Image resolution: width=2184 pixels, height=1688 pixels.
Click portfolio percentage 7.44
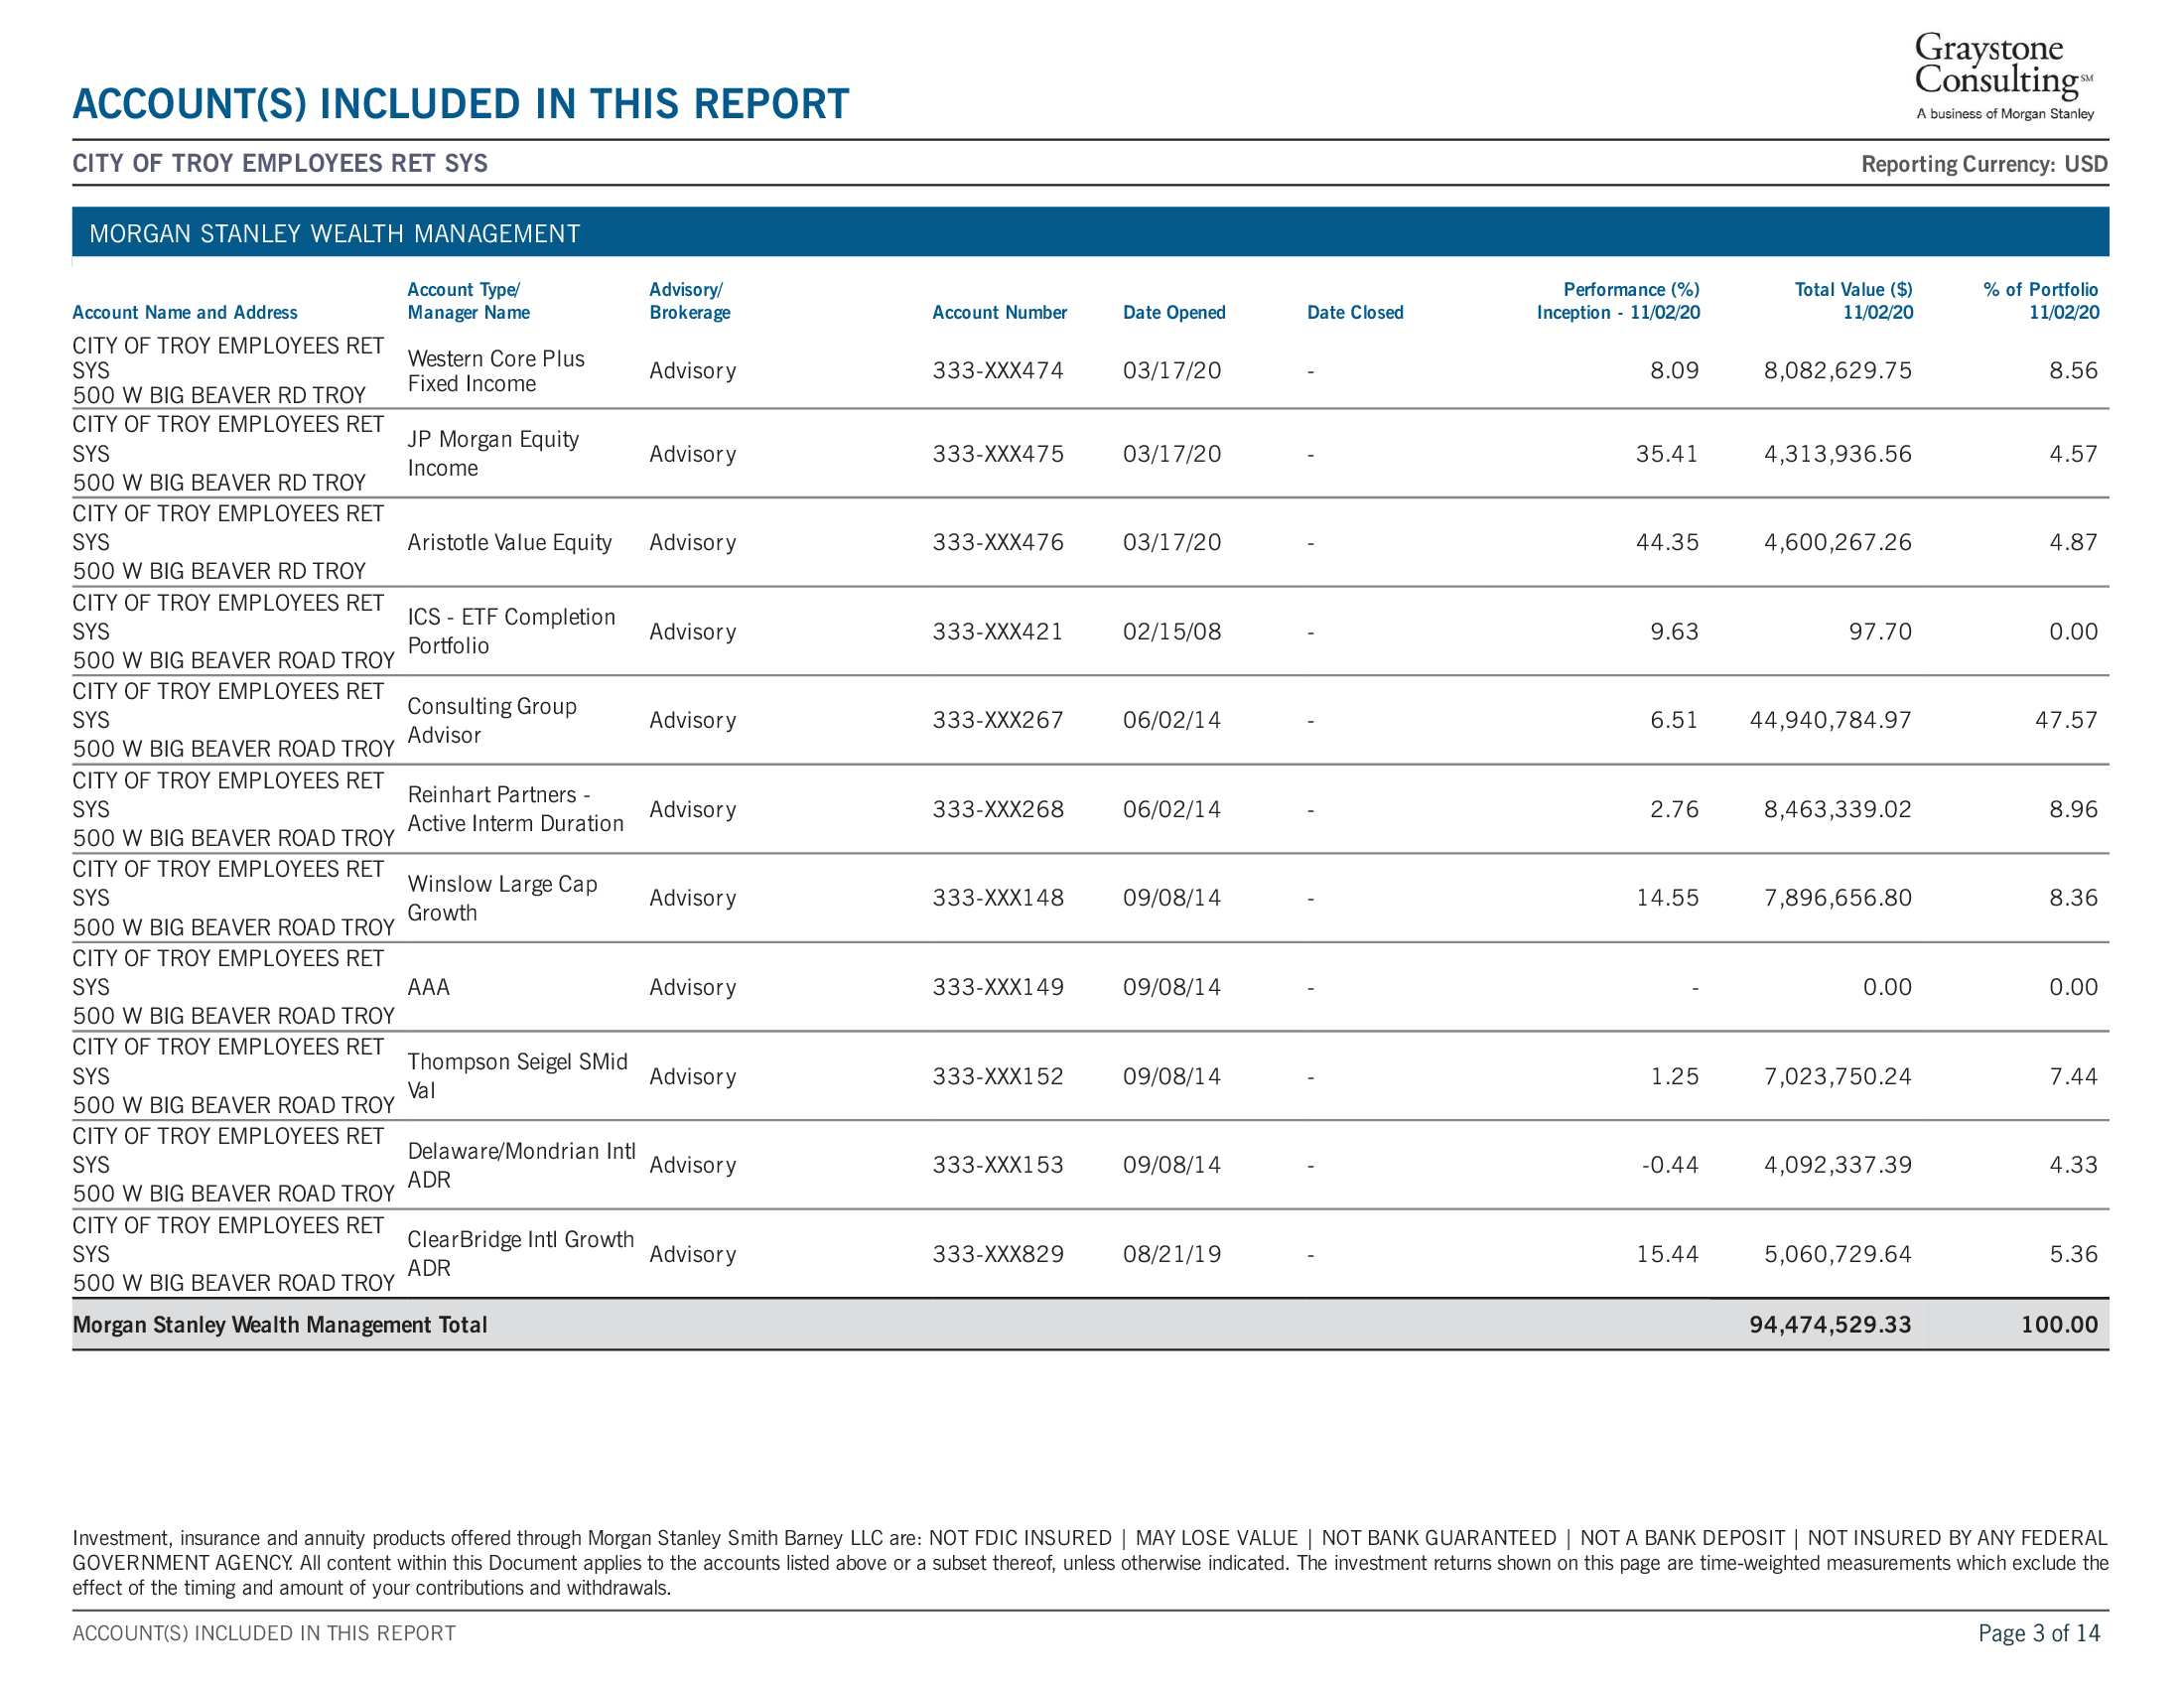click(2073, 1076)
